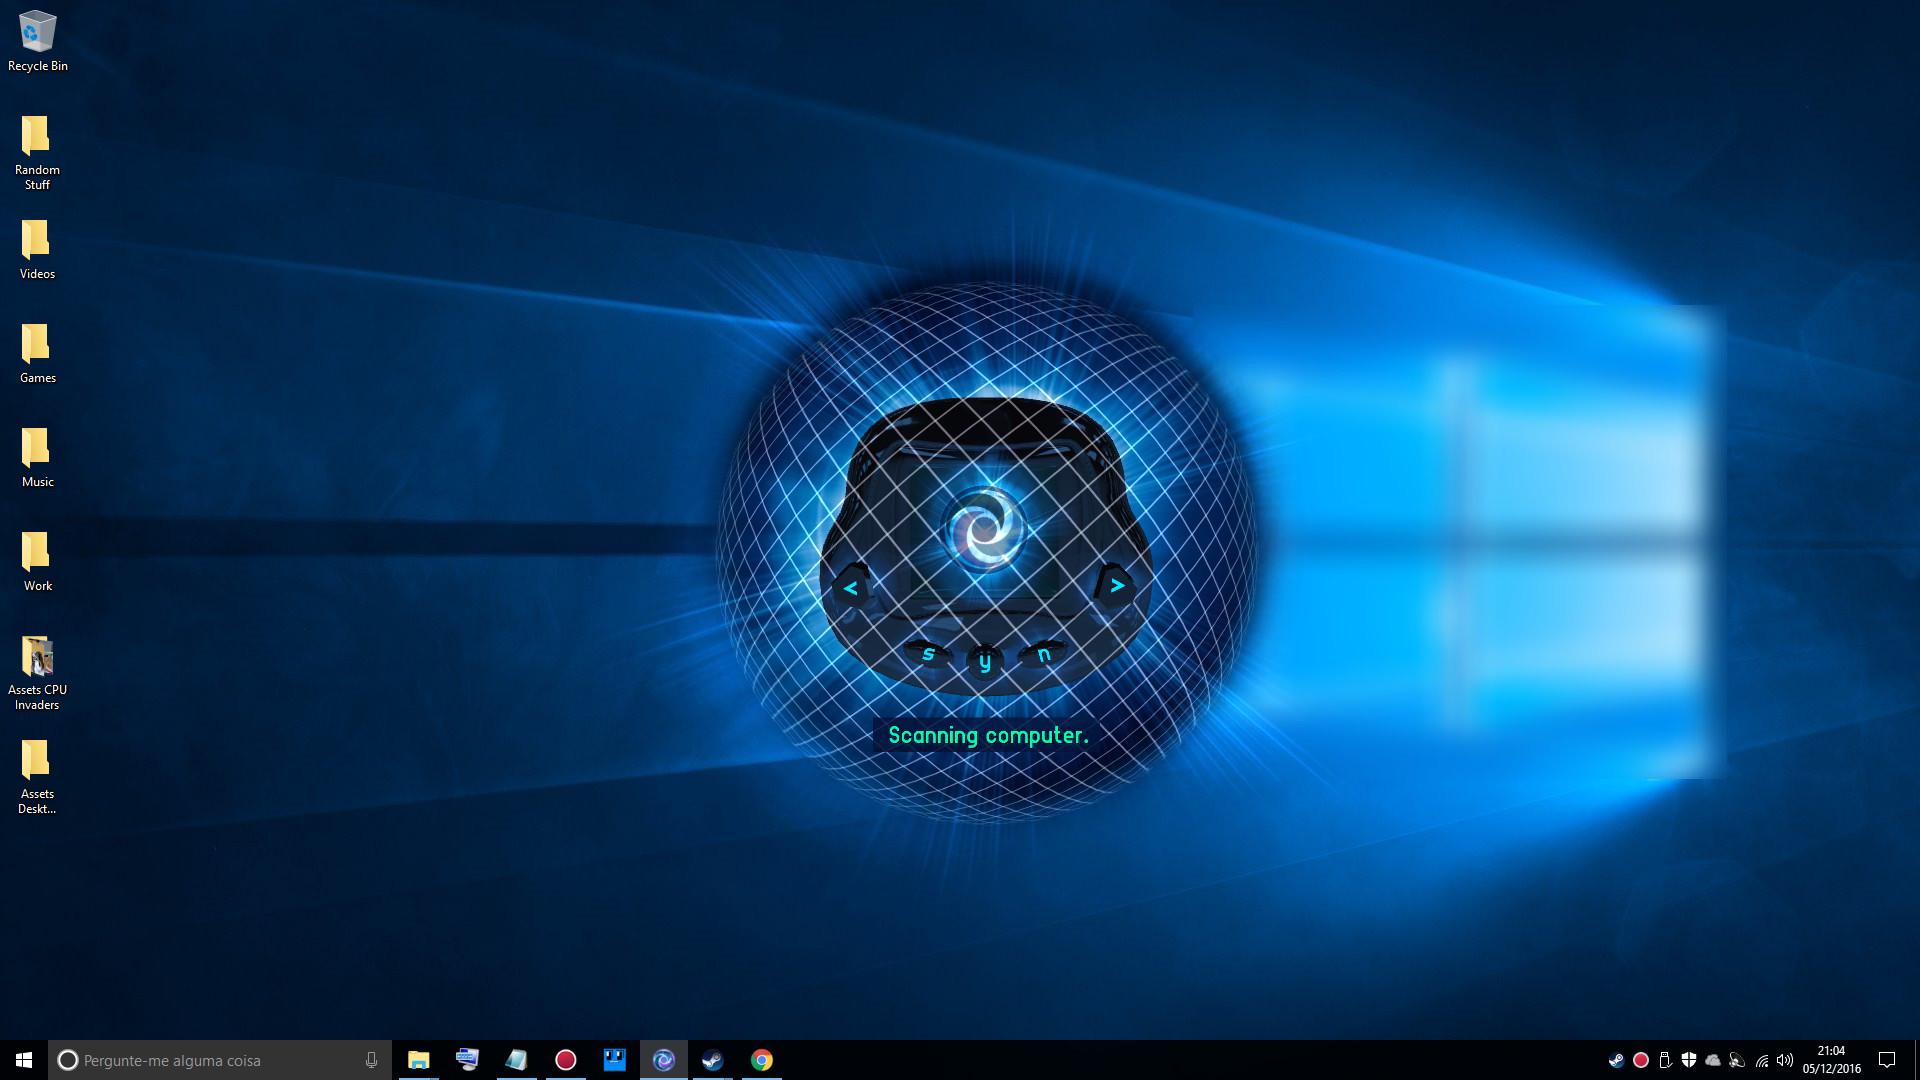Open OneDrive from the system tray
The image size is (1920, 1080).
[1714, 1060]
